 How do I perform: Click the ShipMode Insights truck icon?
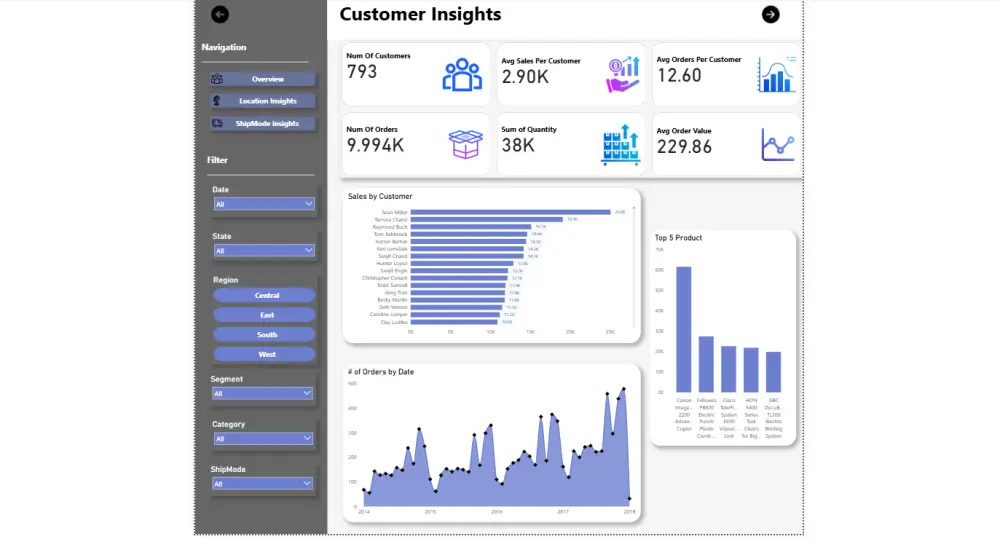pos(217,123)
